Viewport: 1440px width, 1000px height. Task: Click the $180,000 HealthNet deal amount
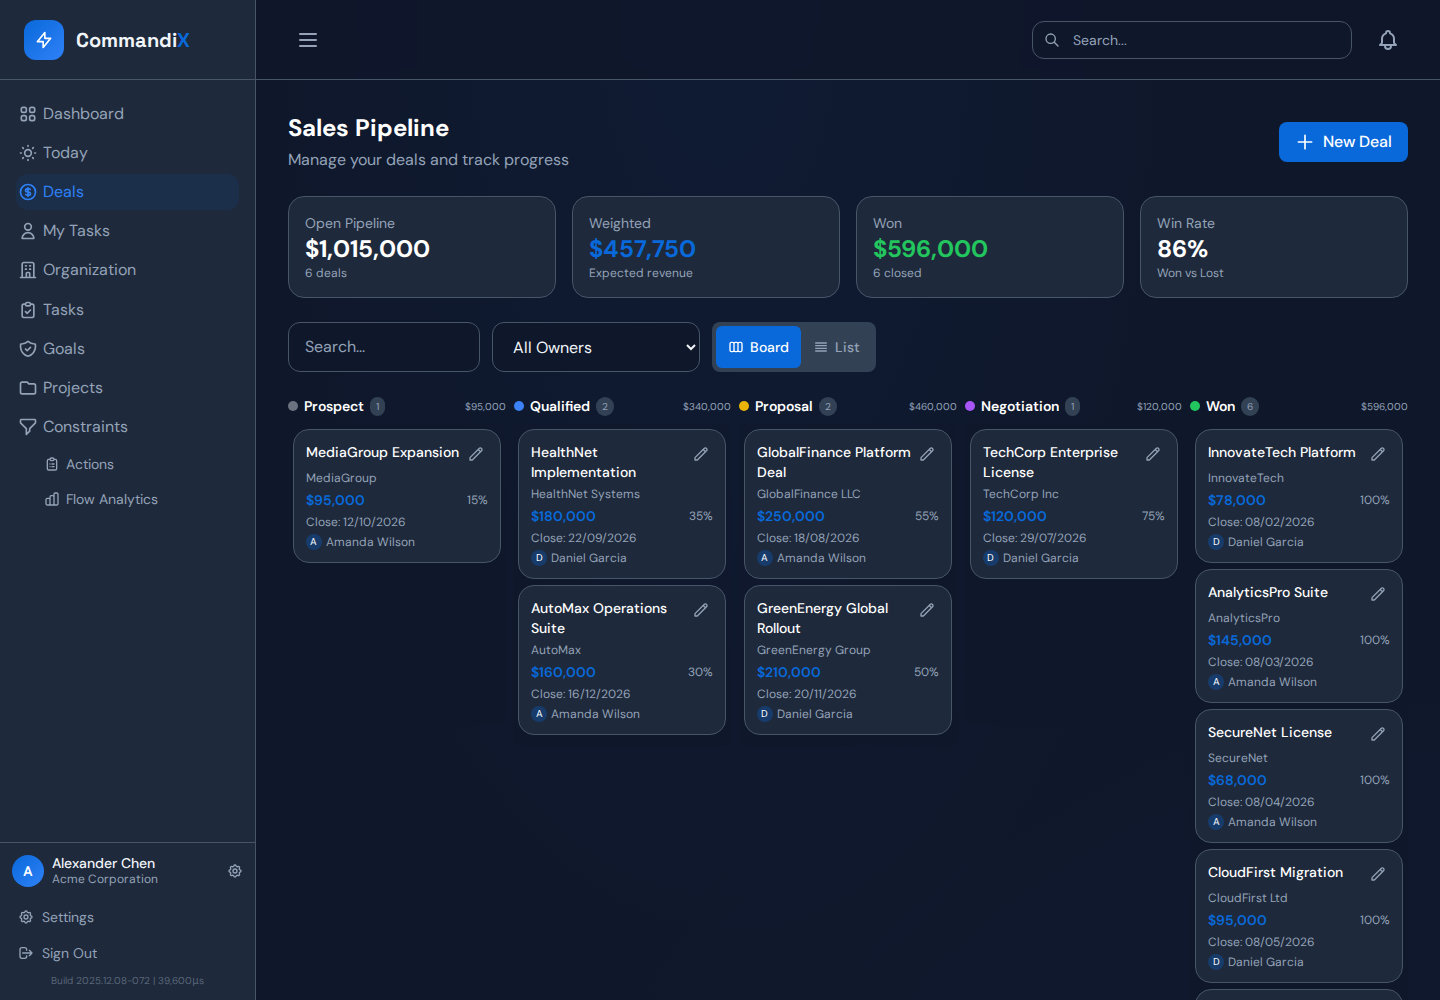point(563,516)
